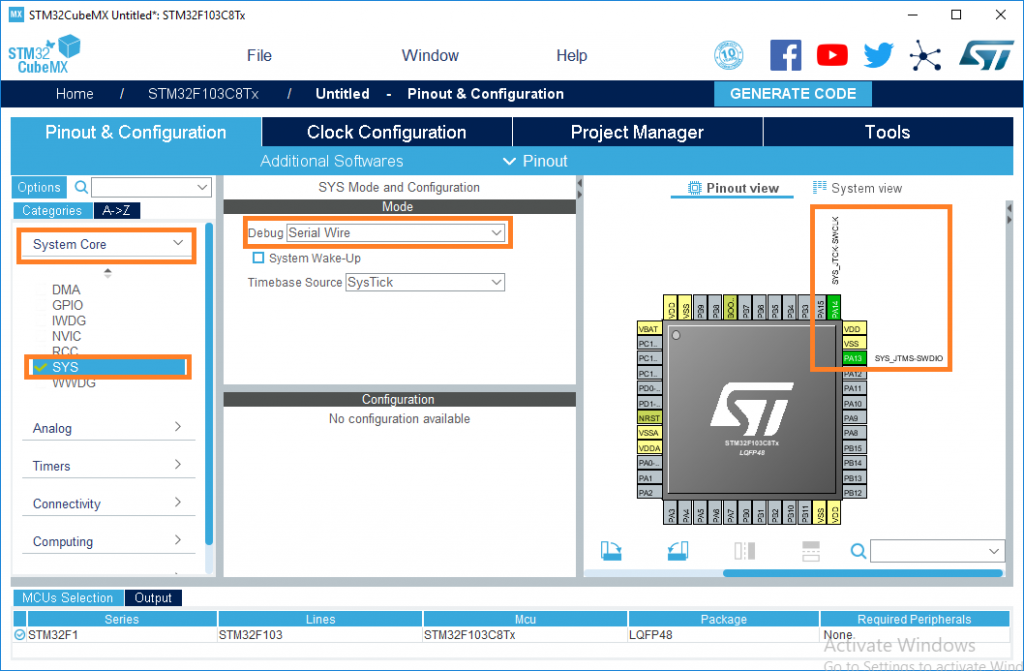Click the categories panel vertical scrollbar
Viewport: 1024px width, 671px height.
tap(209, 384)
